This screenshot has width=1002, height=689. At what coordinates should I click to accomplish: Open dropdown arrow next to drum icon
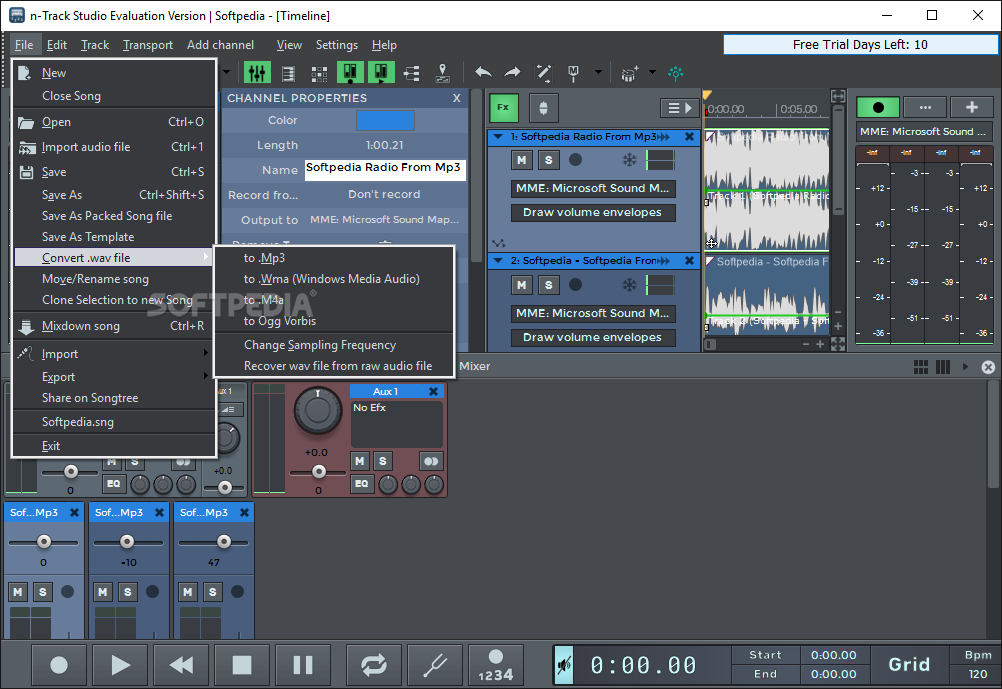pyautogui.click(x=652, y=72)
